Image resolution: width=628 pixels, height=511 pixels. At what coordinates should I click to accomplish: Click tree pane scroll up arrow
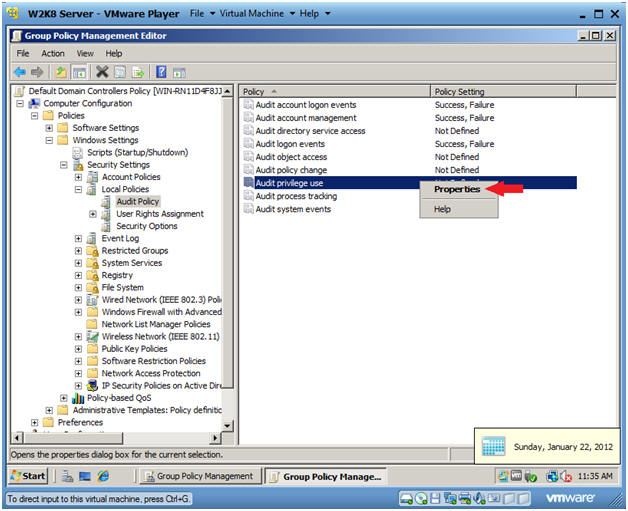point(227,91)
